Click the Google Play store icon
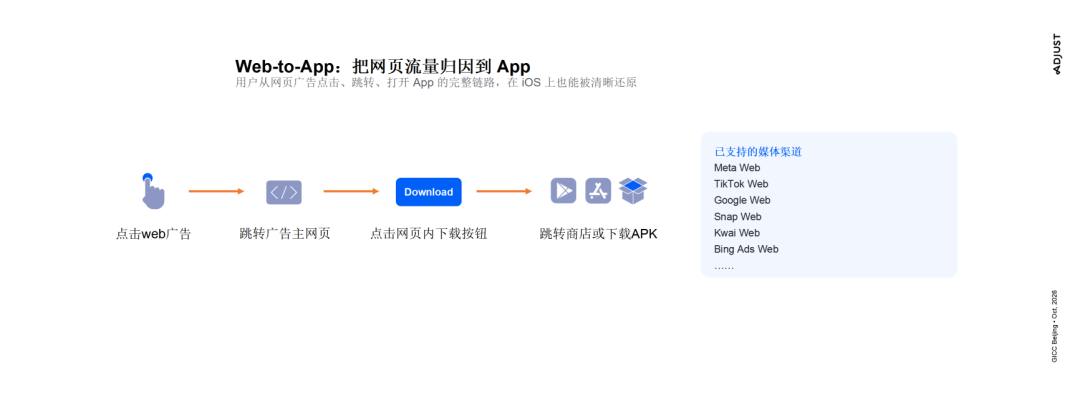Image resolution: width=1080 pixels, height=393 pixels. tap(563, 191)
